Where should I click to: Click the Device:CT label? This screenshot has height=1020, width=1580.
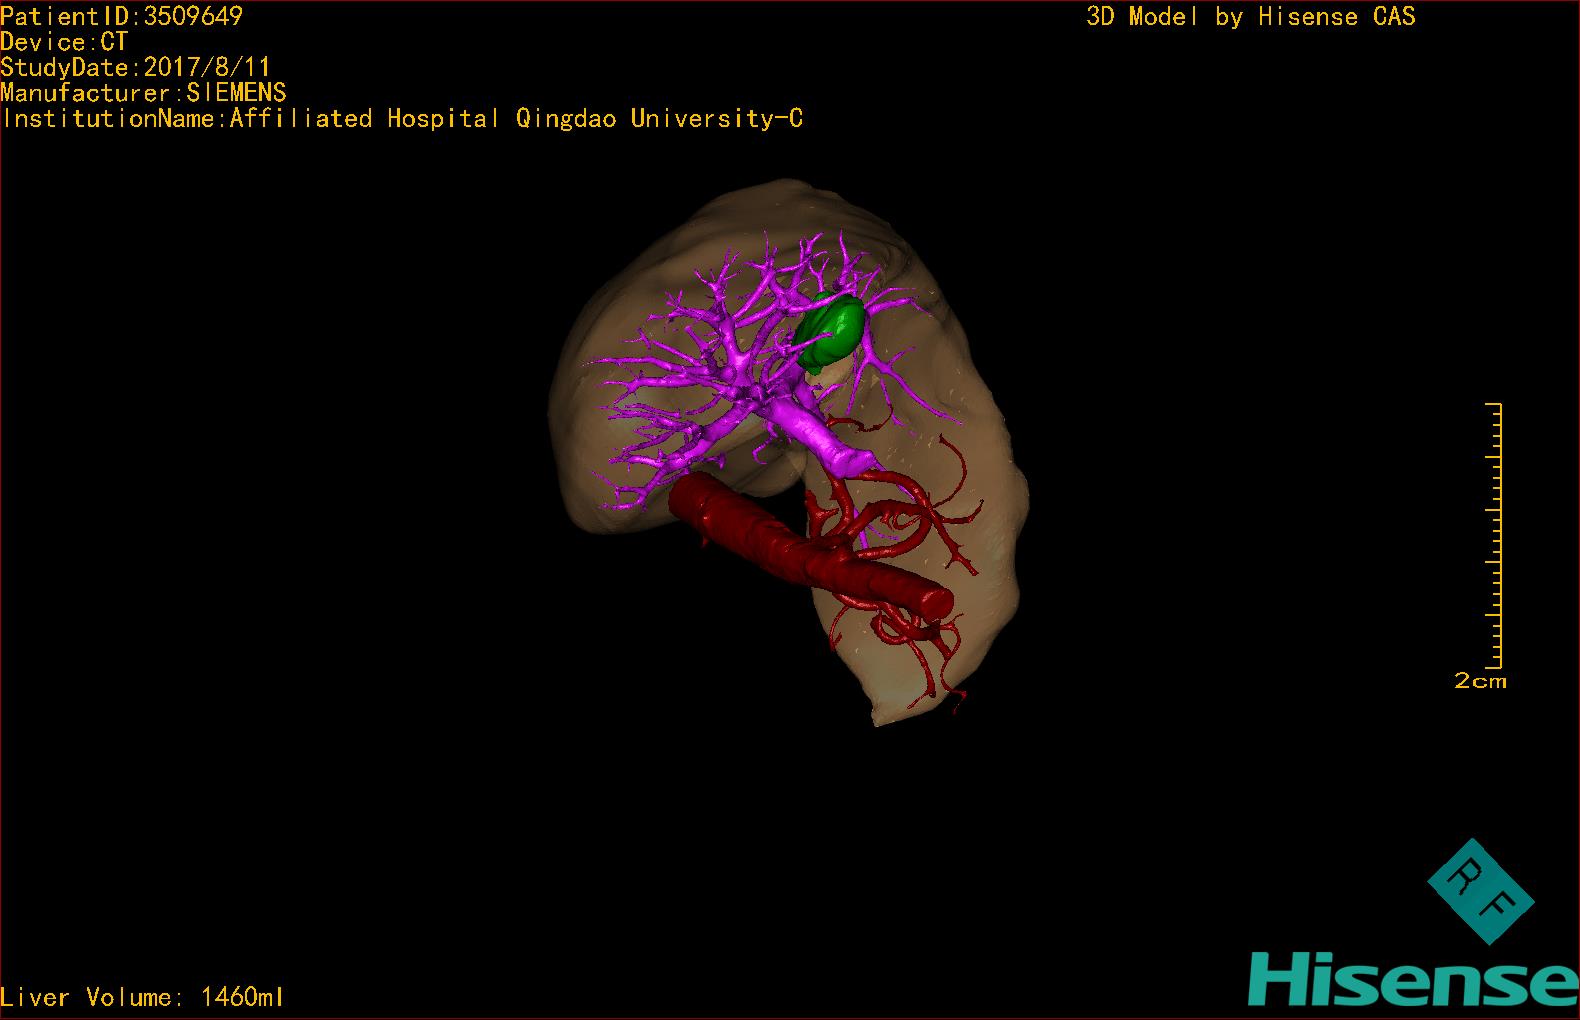64,42
